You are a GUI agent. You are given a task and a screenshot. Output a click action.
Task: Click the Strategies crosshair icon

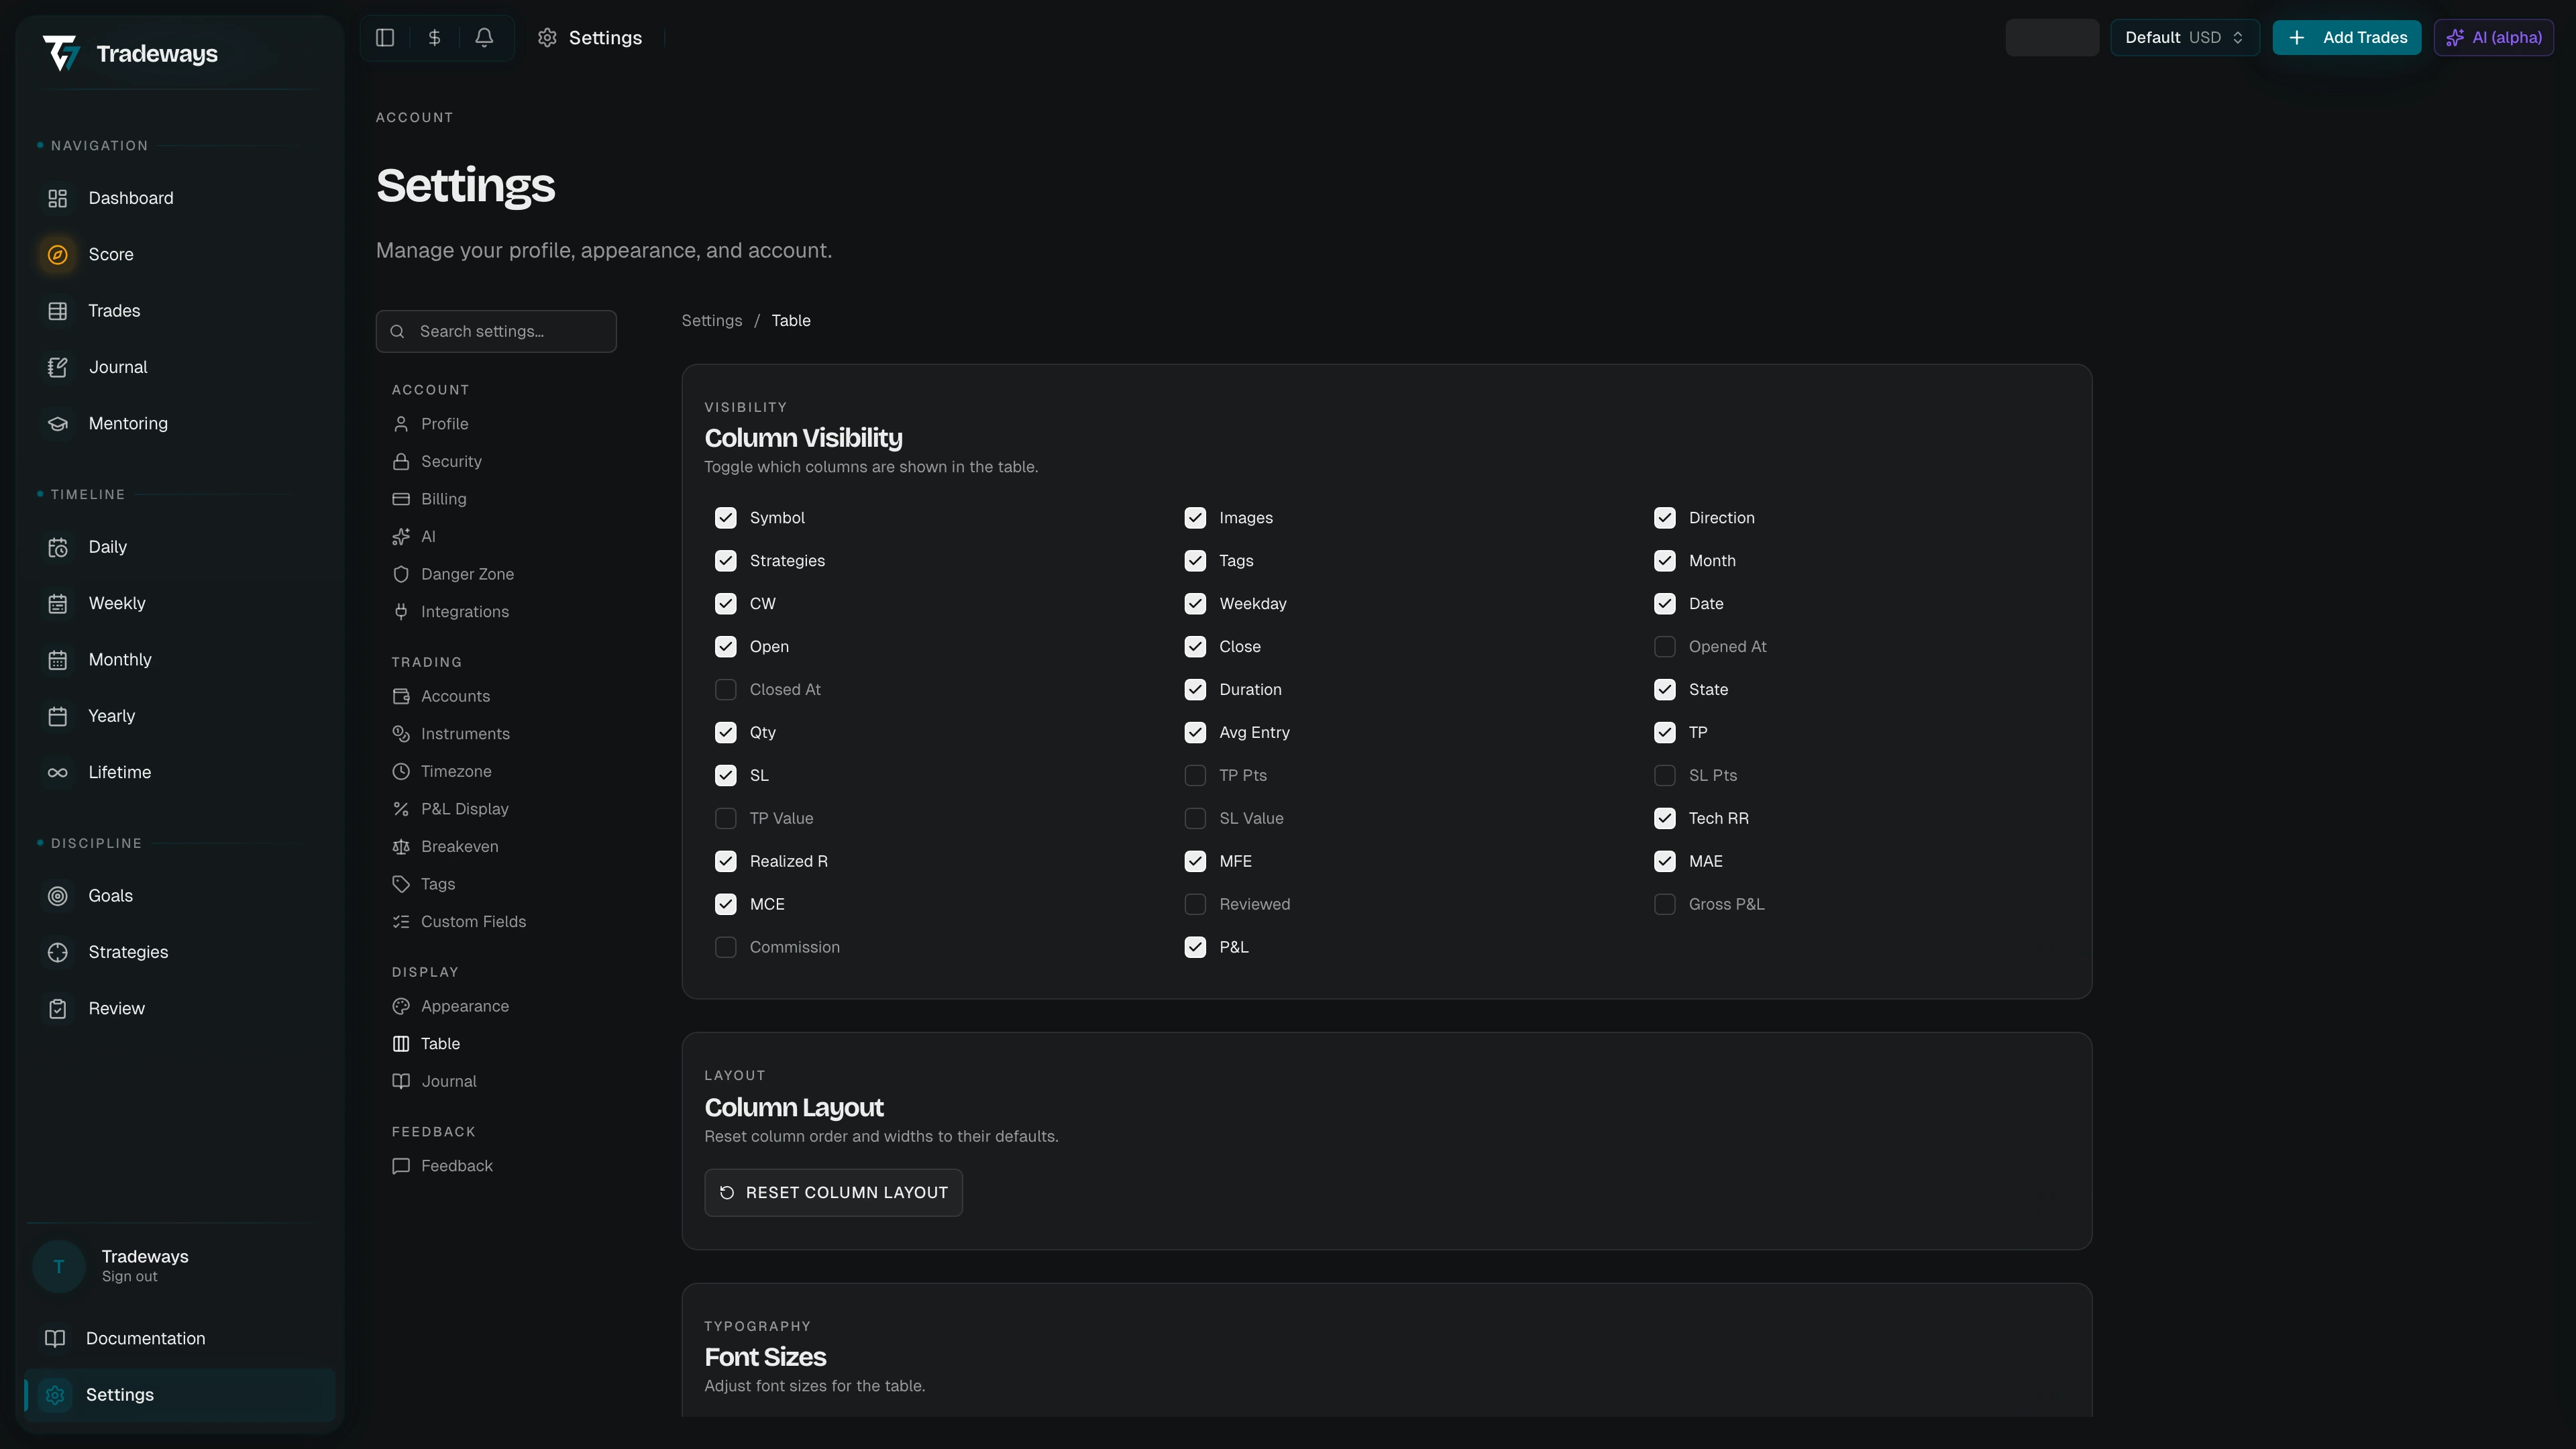click(58, 952)
